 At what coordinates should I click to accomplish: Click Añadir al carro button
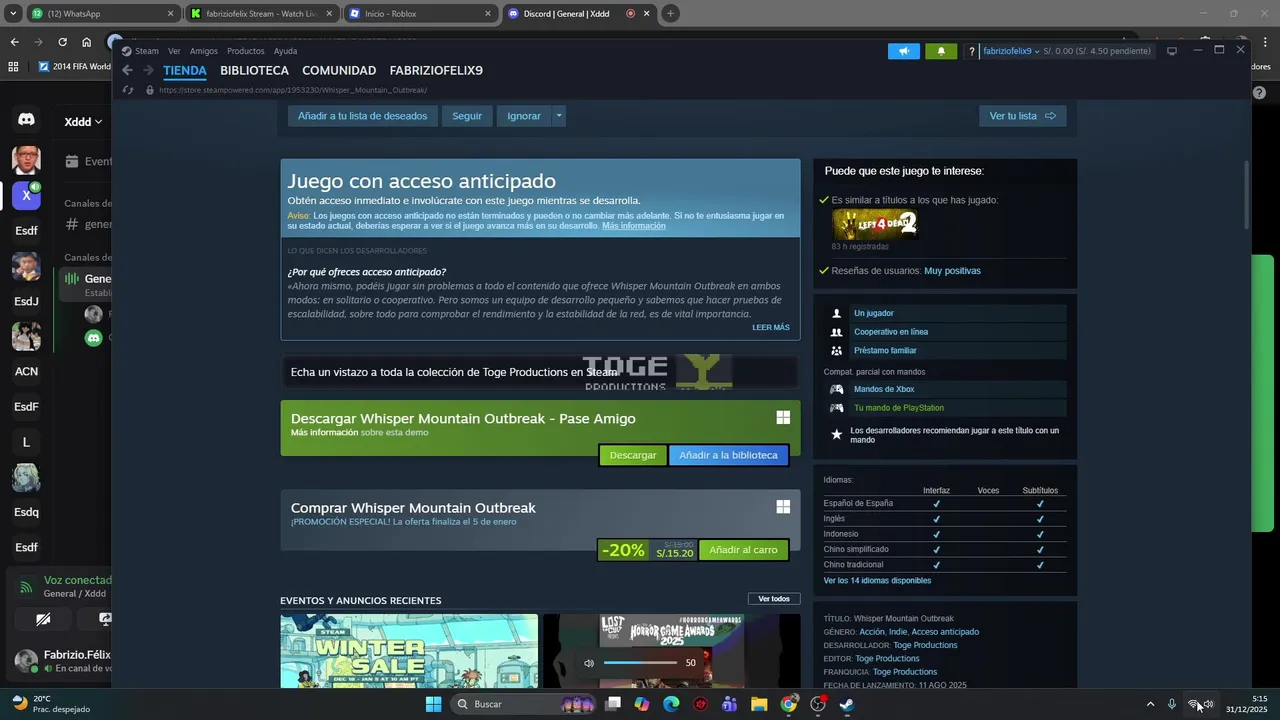[x=743, y=550]
